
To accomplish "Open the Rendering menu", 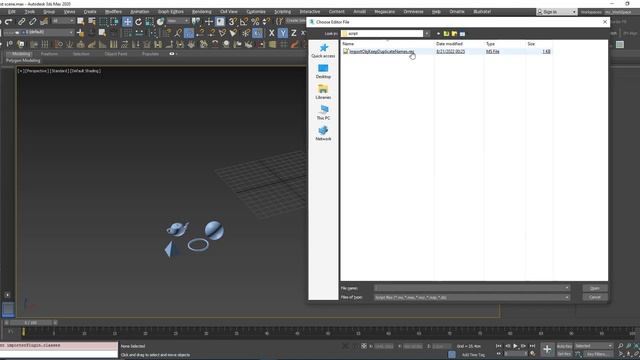I will (x=202, y=12).
